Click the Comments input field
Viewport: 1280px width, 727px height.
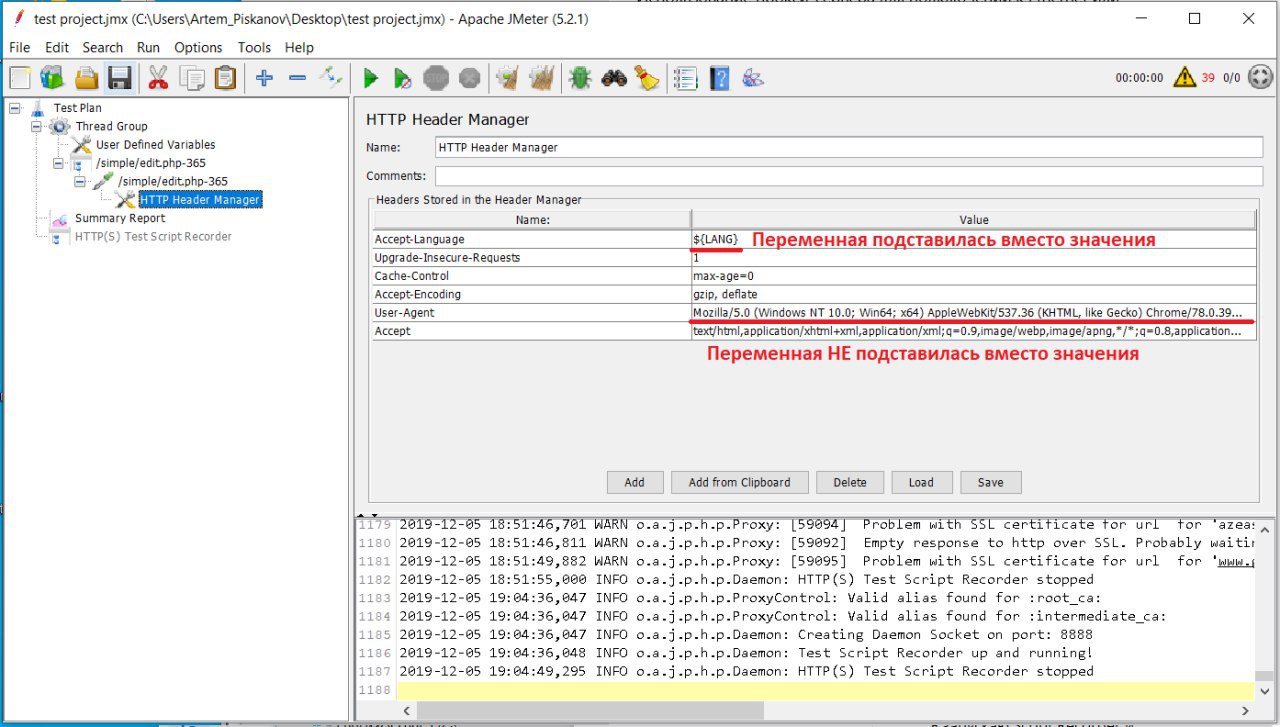pos(849,176)
